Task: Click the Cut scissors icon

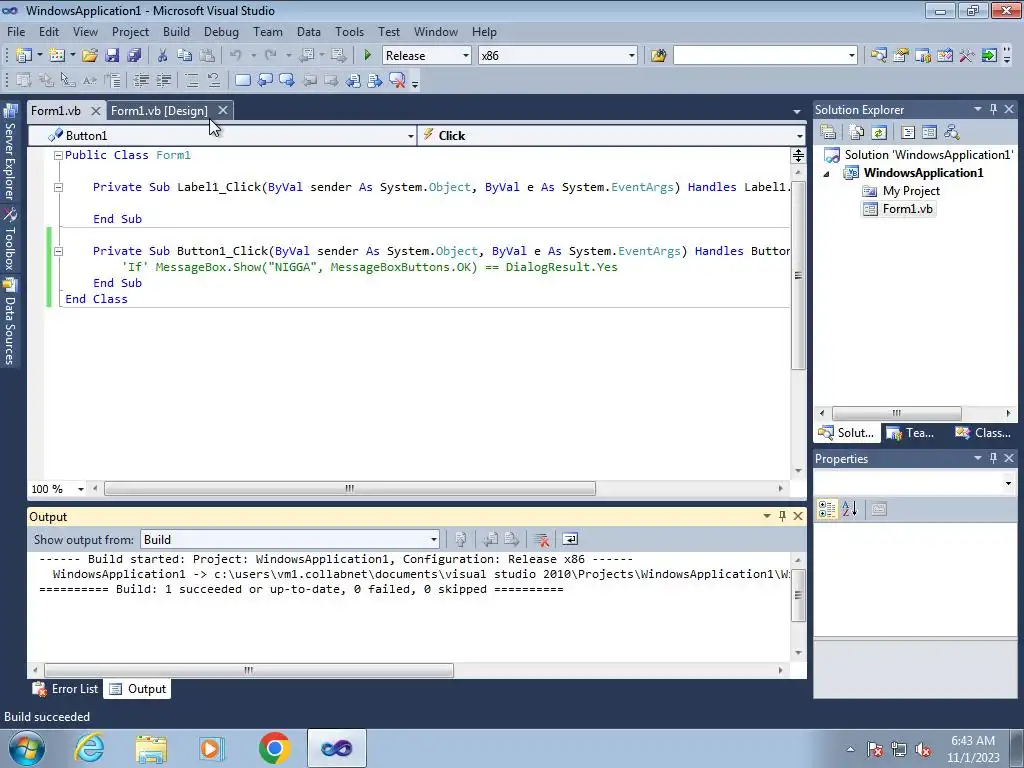Action: click(x=163, y=56)
